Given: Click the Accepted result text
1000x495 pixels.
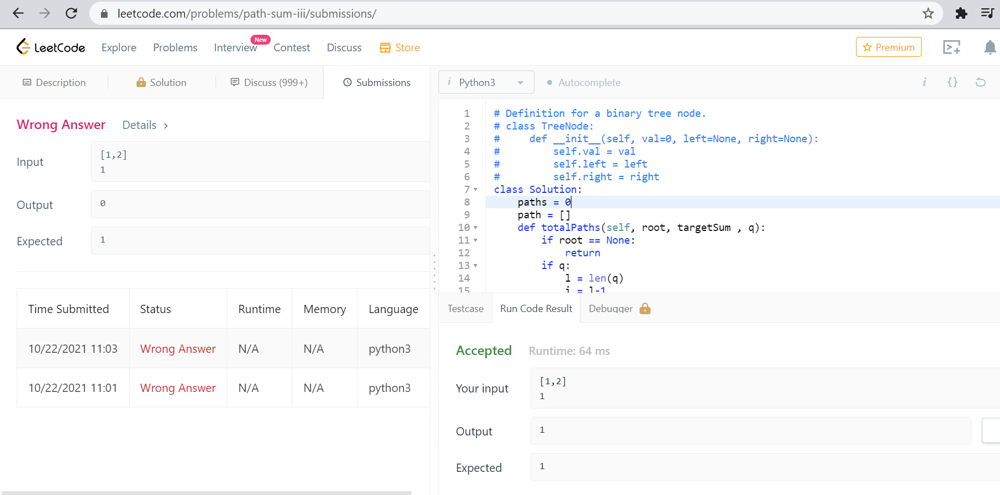Looking at the screenshot, I should pos(484,351).
